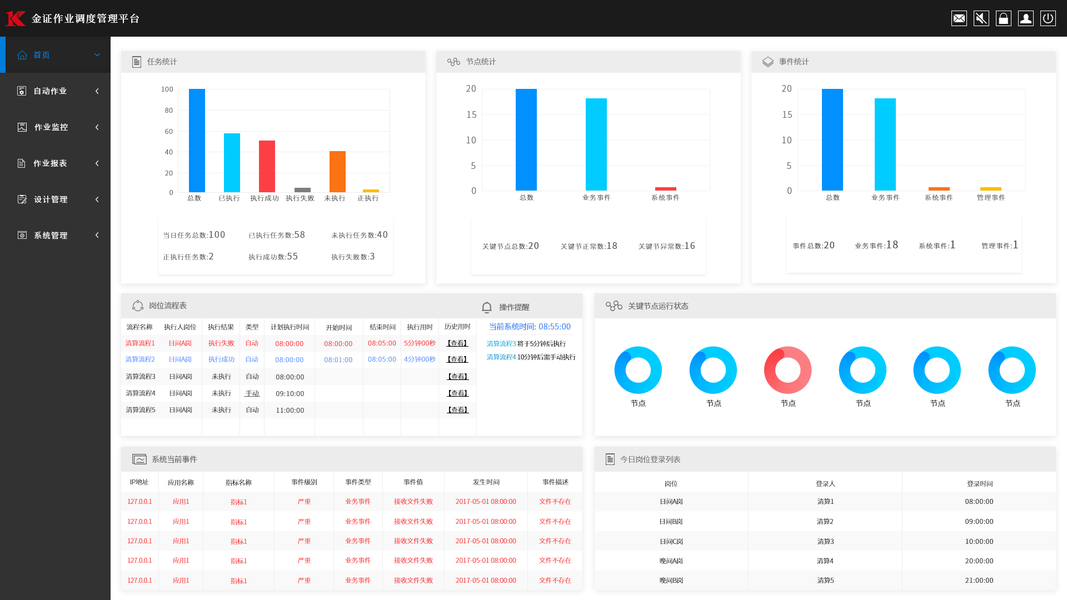Click the 系统当前事件 header icon
The width and height of the screenshot is (1067, 600).
pos(139,460)
